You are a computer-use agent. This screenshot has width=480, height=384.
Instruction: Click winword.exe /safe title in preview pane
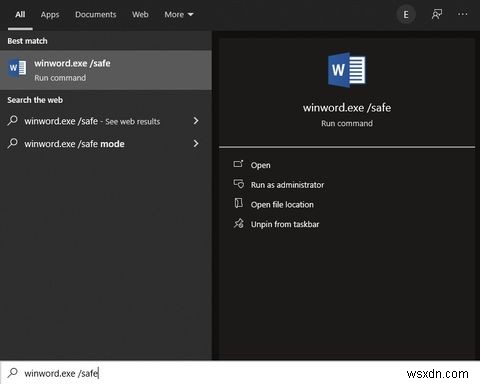[347, 108]
